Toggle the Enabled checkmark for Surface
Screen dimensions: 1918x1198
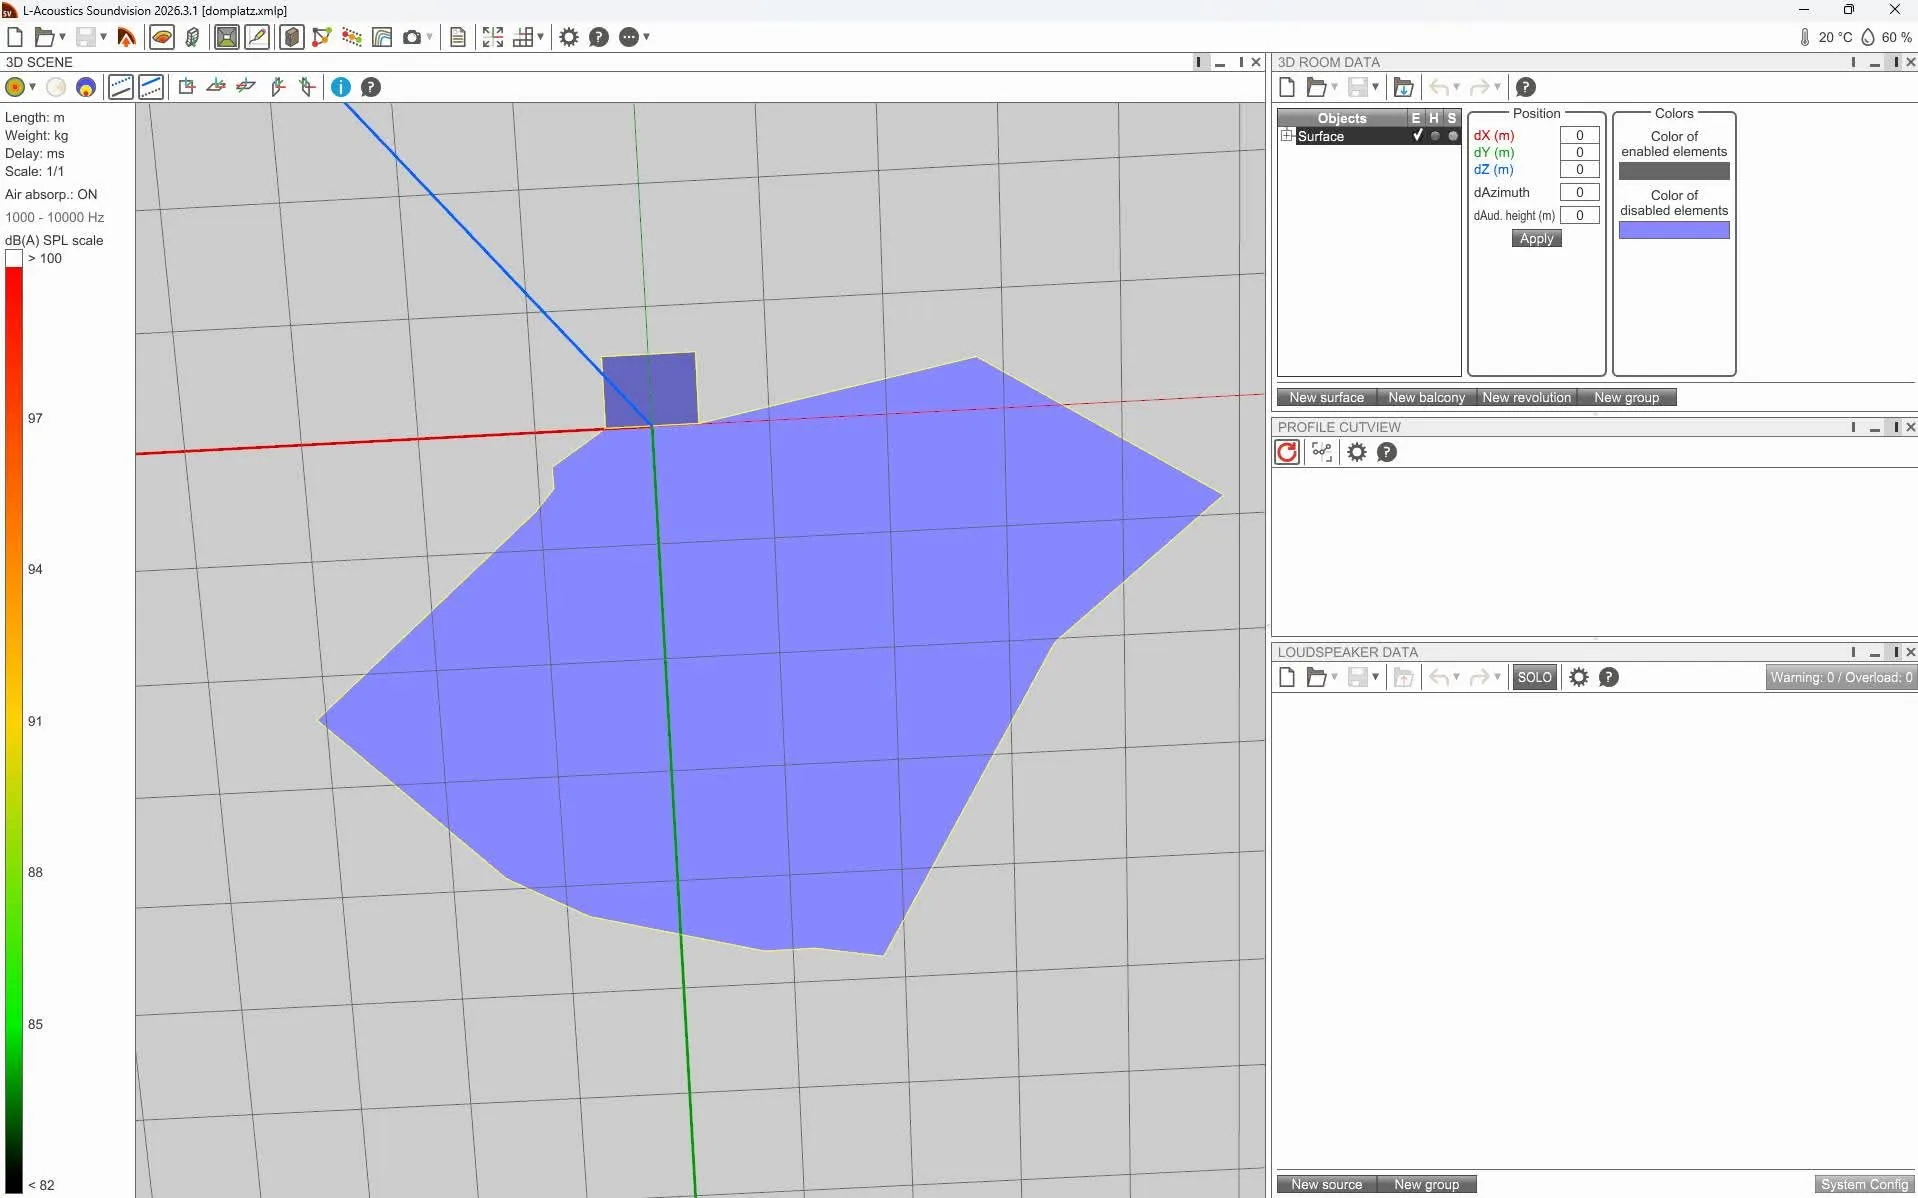[x=1417, y=136]
